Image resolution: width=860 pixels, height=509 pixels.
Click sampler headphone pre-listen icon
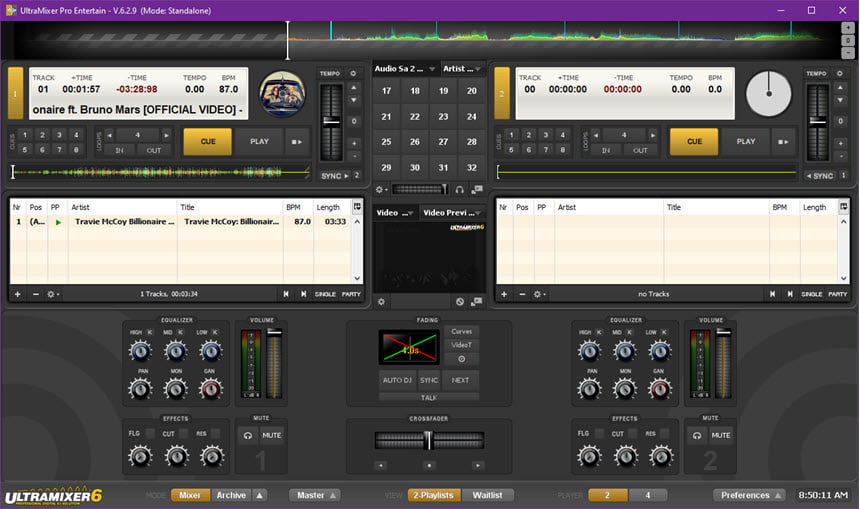coord(460,190)
